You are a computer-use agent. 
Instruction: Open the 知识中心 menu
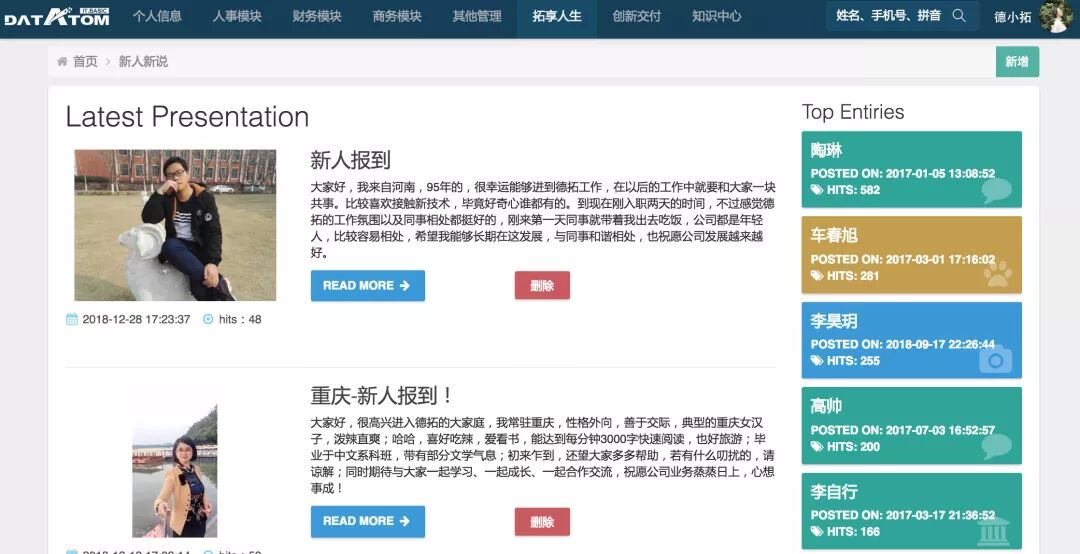point(716,17)
